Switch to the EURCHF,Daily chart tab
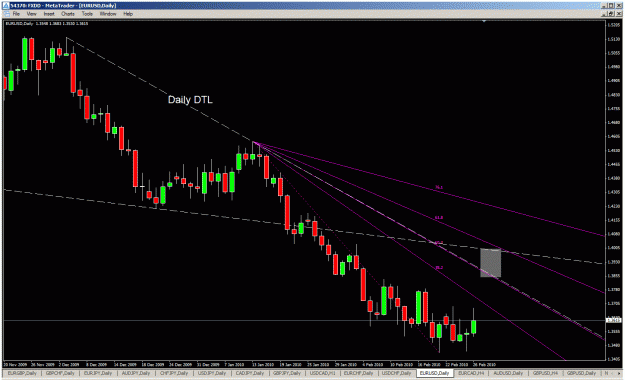The image size is (625, 380). coord(358,373)
